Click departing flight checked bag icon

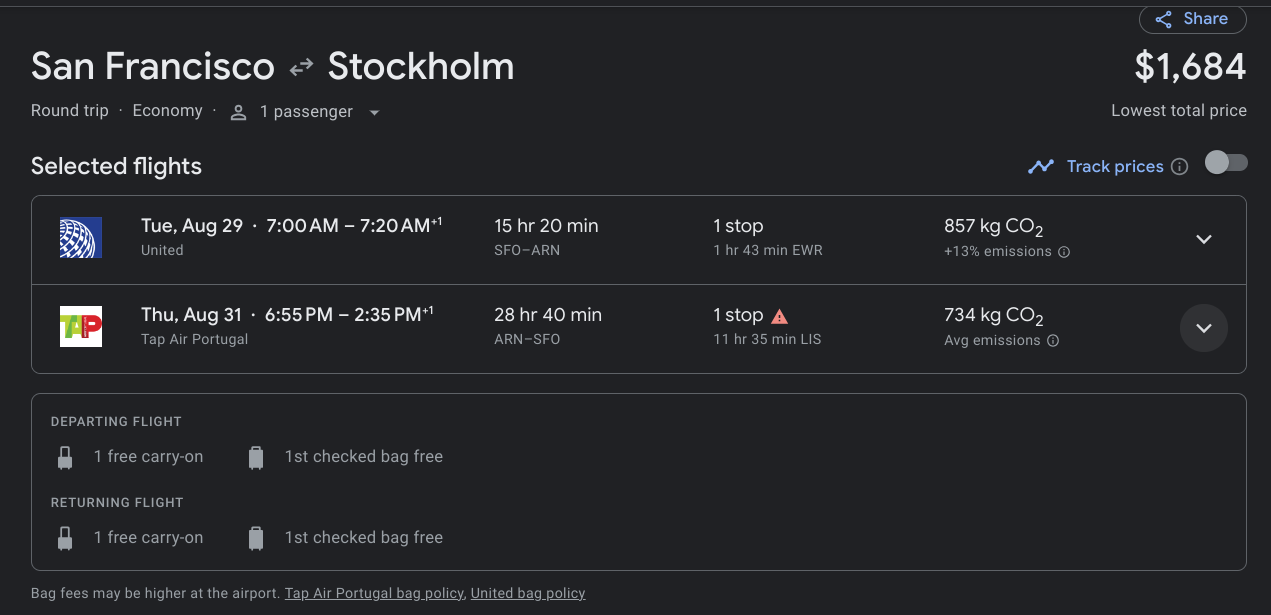(256, 458)
